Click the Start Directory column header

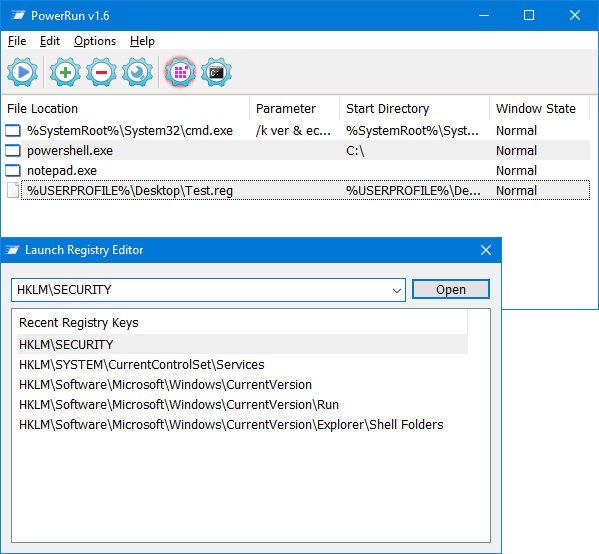[x=414, y=109]
